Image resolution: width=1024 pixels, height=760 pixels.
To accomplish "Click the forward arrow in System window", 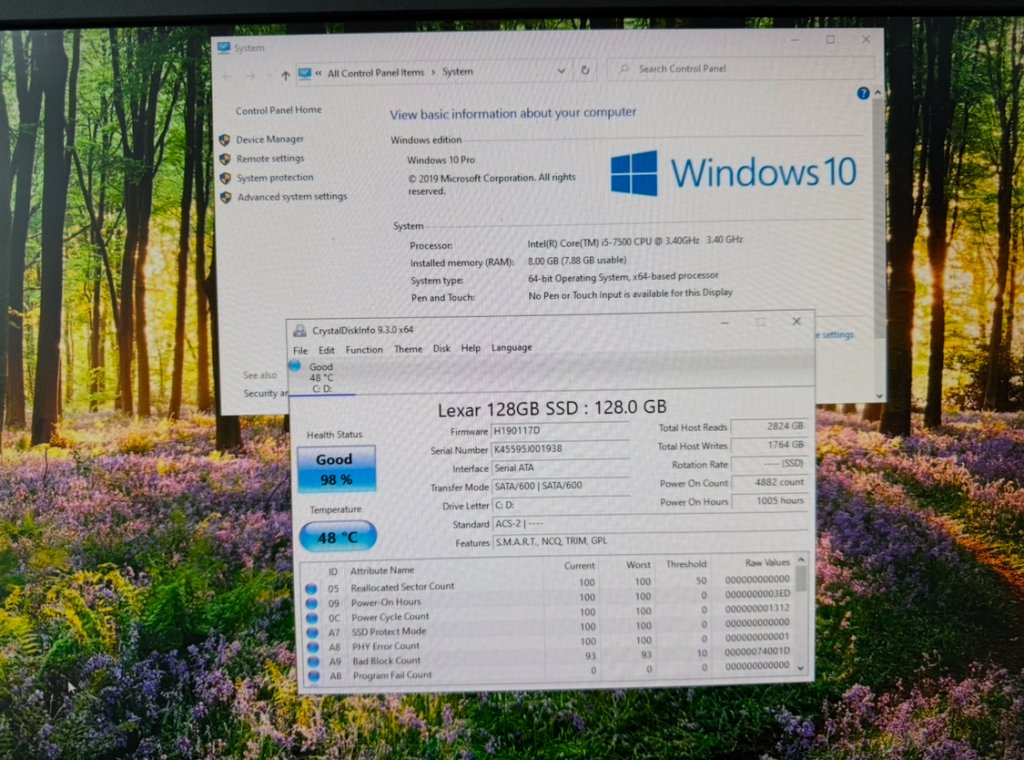I will pyautogui.click(x=251, y=76).
